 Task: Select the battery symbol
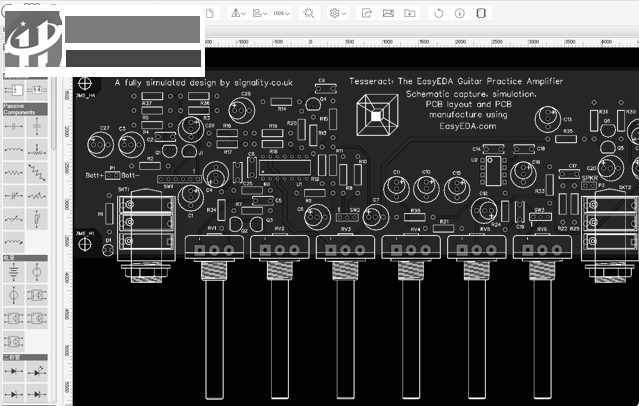[13, 272]
